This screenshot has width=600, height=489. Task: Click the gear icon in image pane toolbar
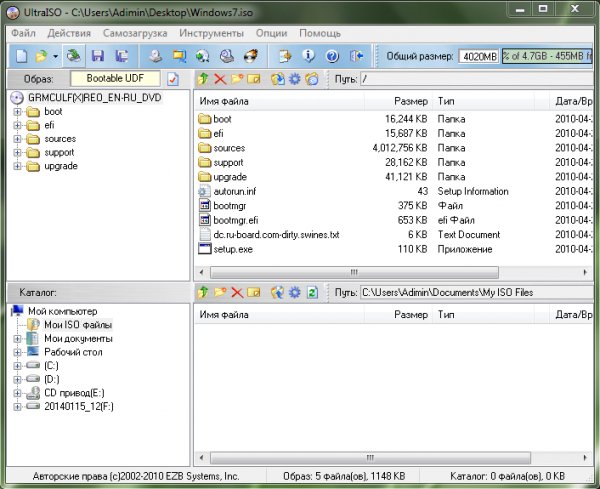(x=295, y=79)
